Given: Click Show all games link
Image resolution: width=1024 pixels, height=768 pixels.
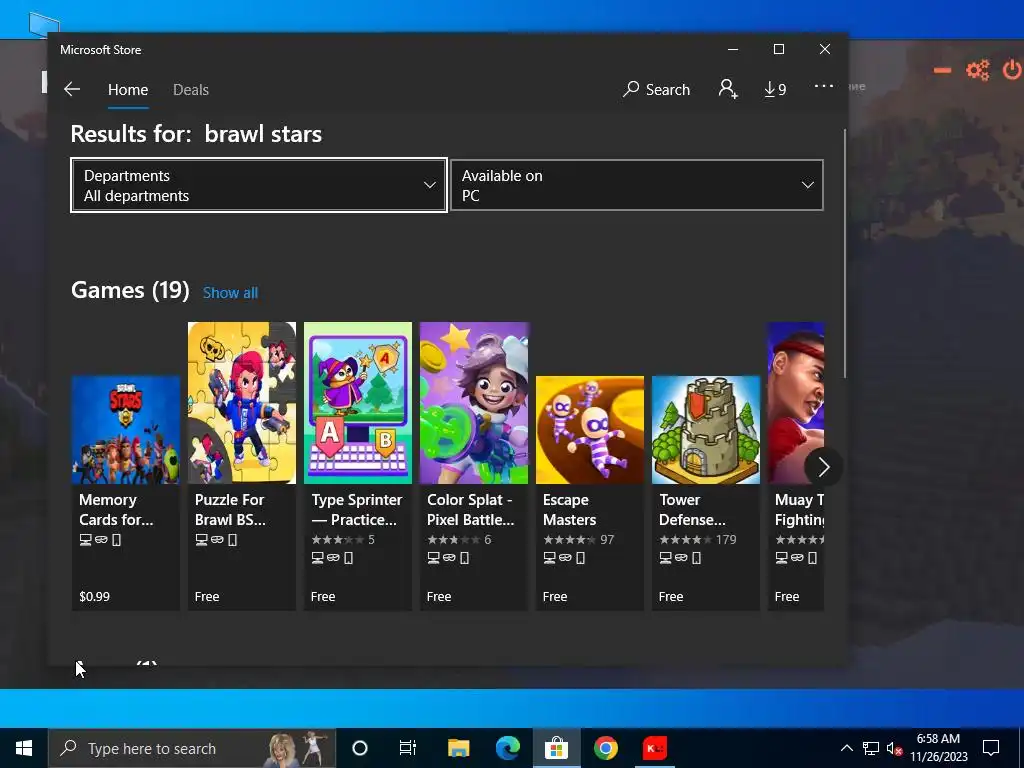Looking at the screenshot, I should pos(230,293).
